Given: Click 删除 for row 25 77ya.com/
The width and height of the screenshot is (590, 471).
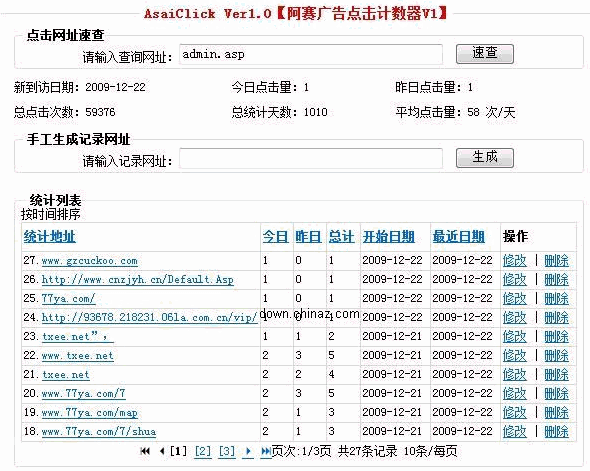Looking at the screenshot, I should 557,298.
